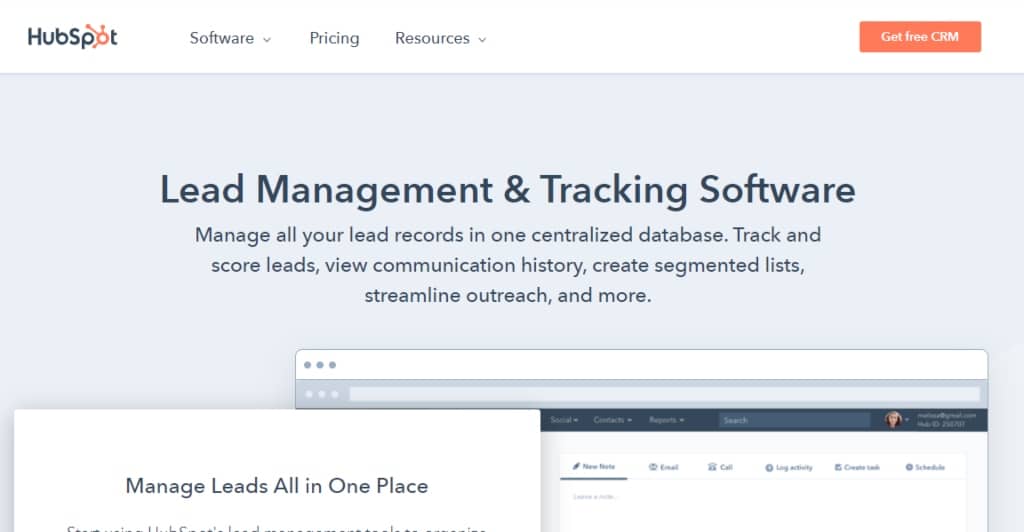This screenshot has height=532, width=1024.
Task: Open the Pricing page
Action: 334,39
